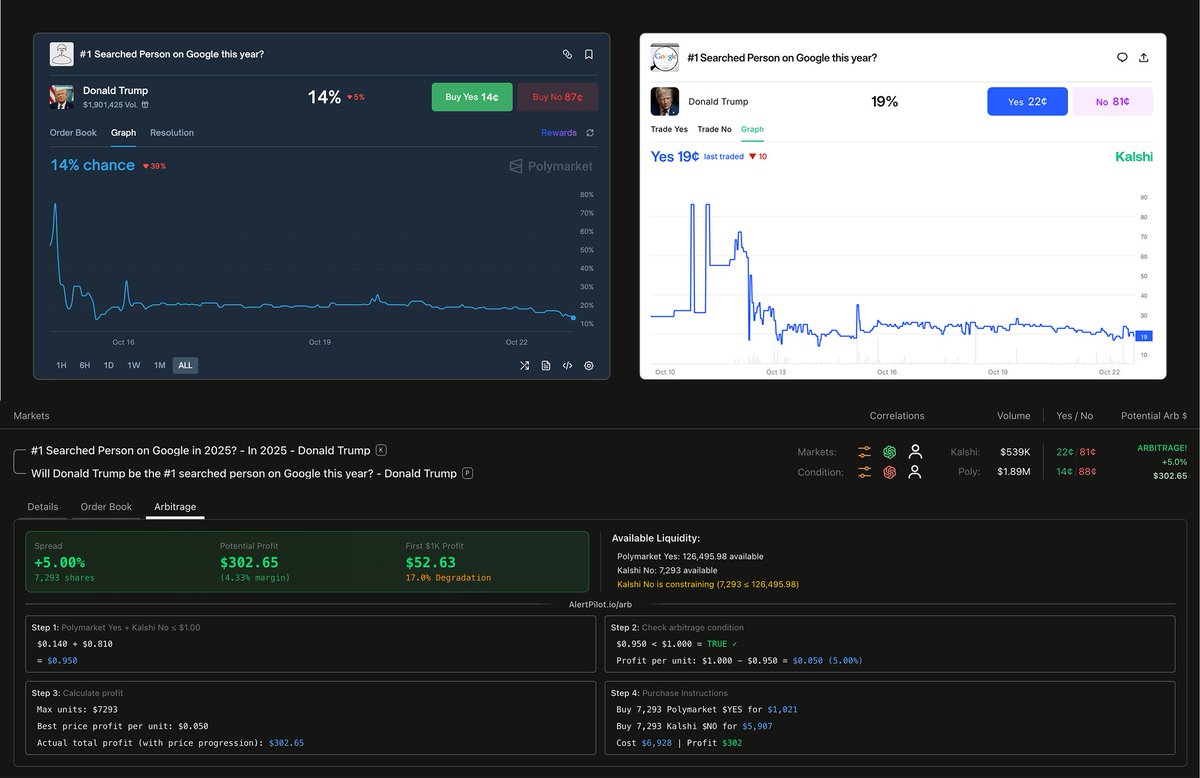Screen dimensions: 1200x778
Task: Select the Arbitrage tab
Action: pos(174,507)
